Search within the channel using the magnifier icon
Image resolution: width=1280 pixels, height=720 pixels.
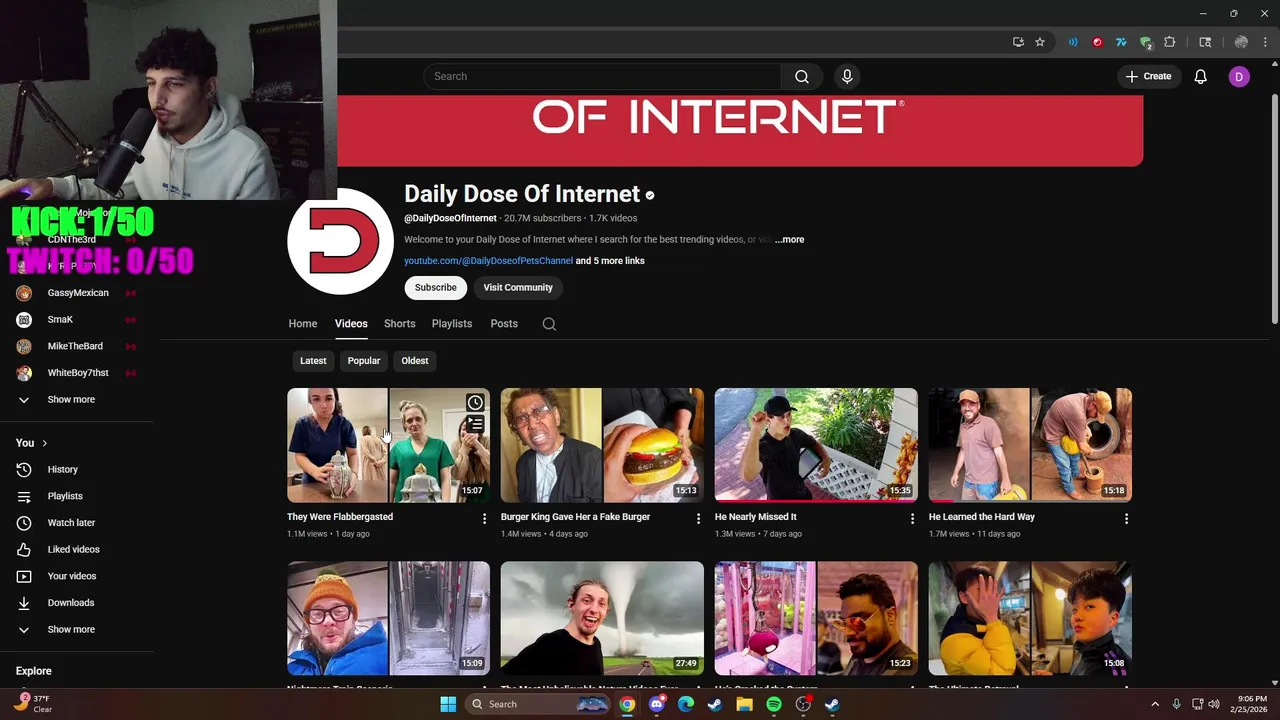point(549,324)
